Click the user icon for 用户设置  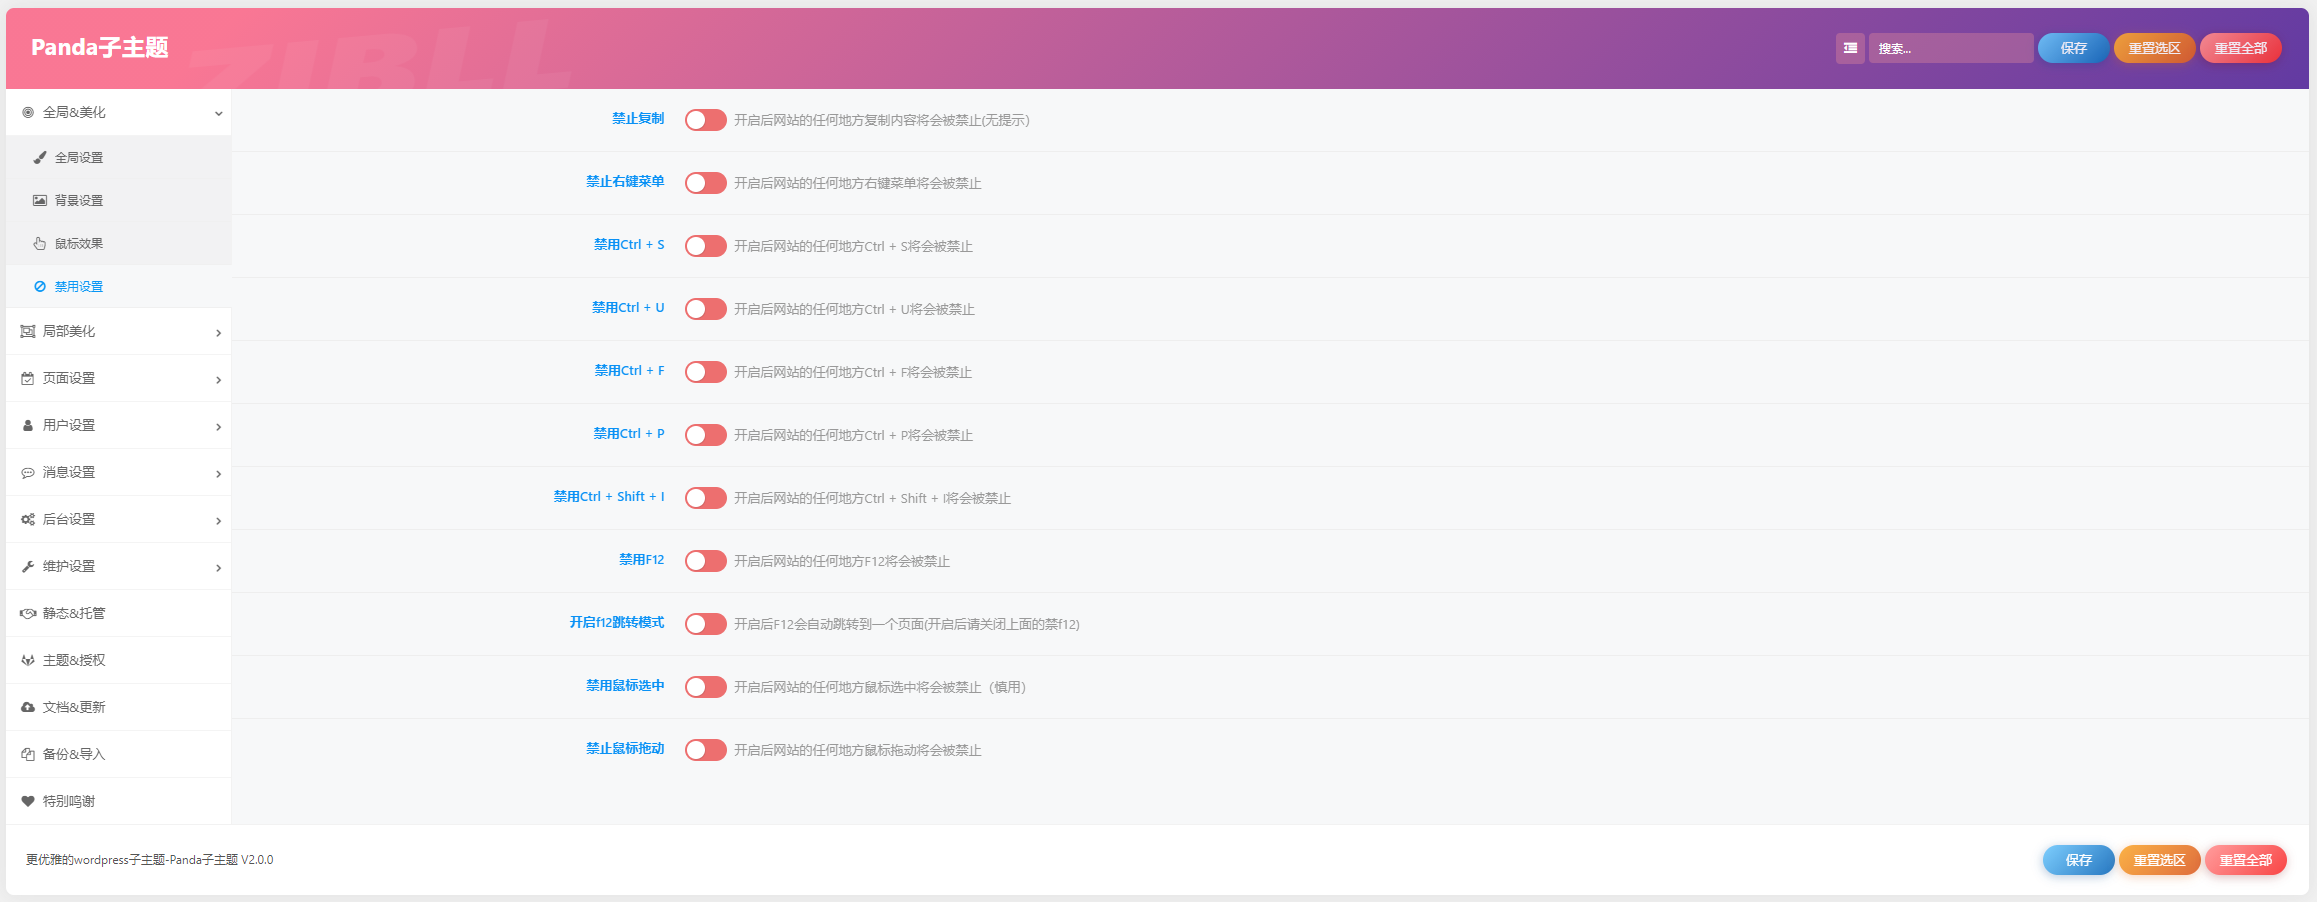28,426
